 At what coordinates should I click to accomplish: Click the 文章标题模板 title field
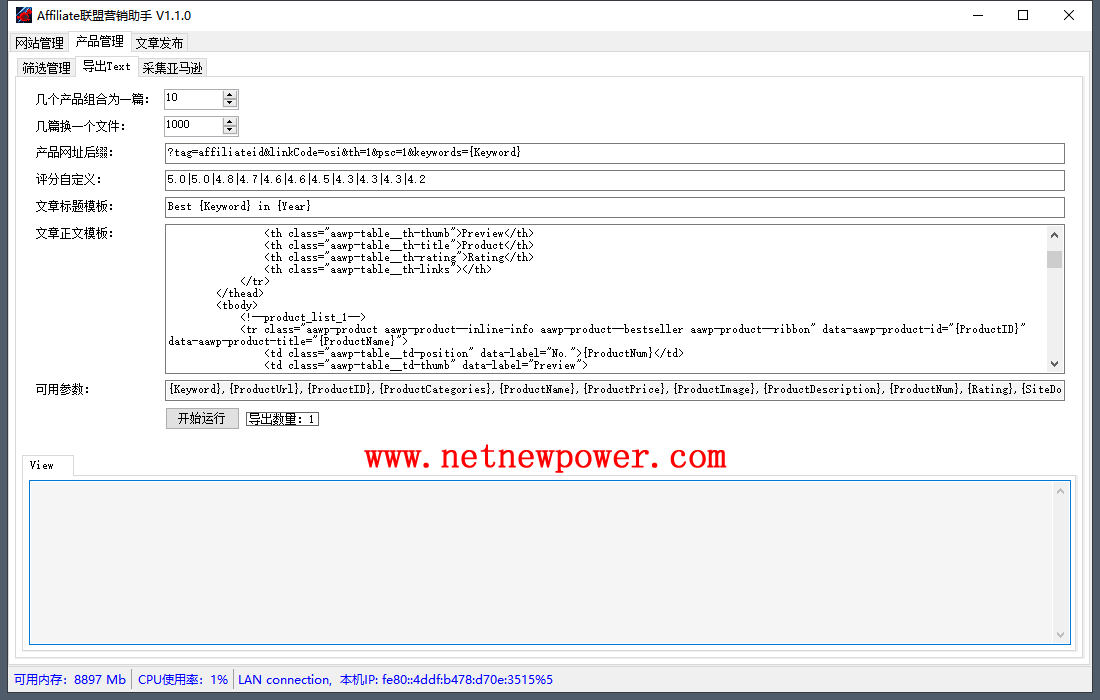pyautogui.click(x=614, y=207)
